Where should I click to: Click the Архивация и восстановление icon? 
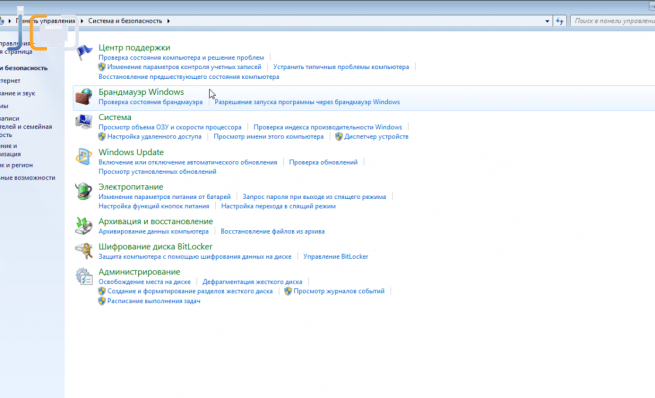click(x=84, y=226)
